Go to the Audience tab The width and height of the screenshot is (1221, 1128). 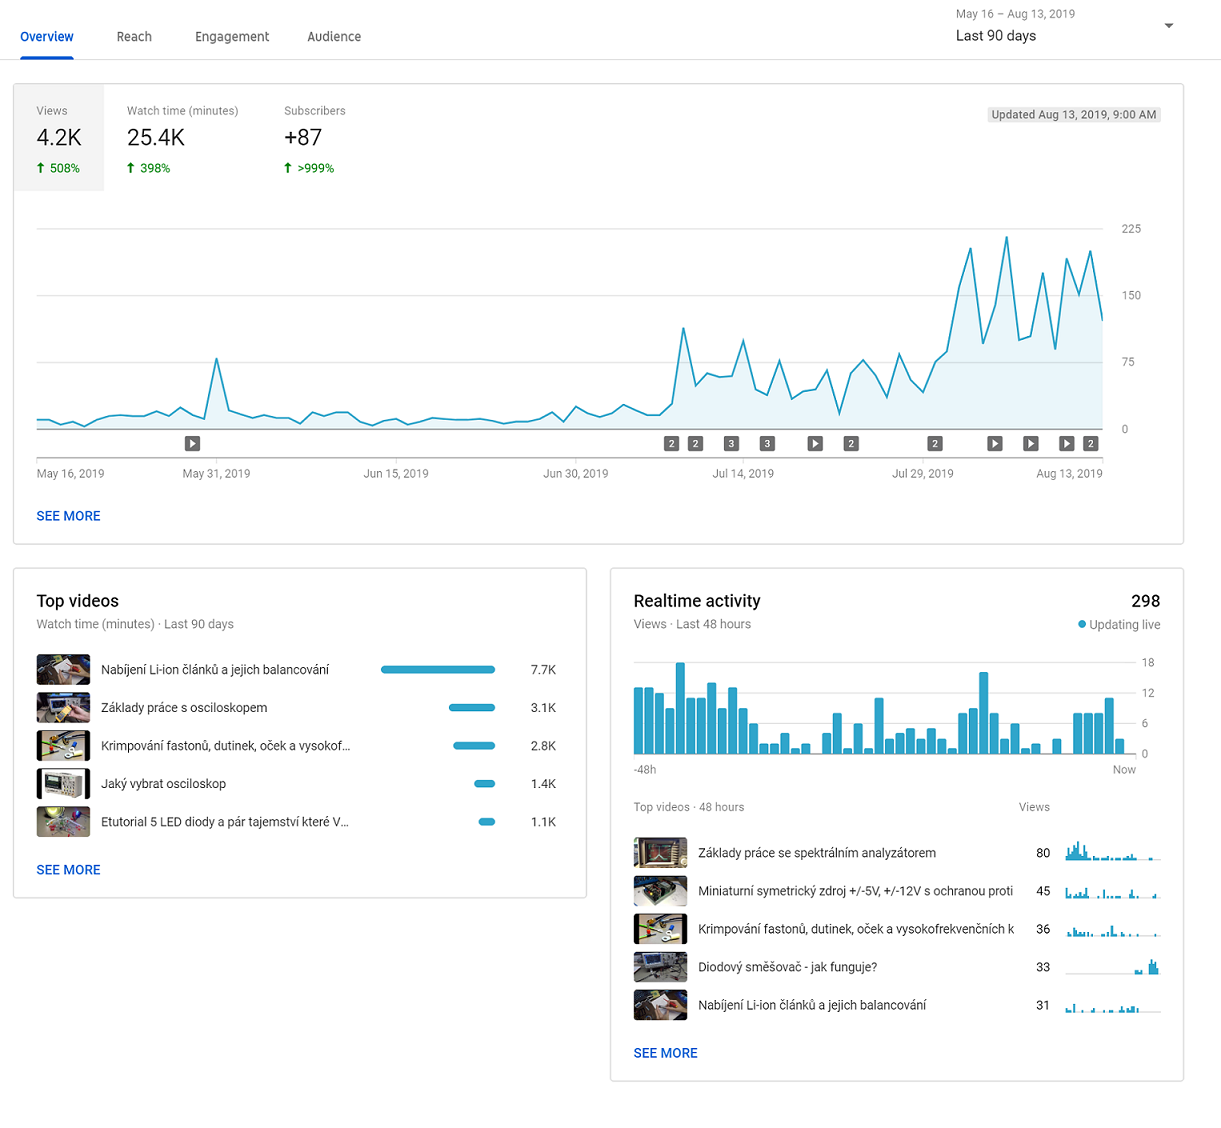[x=334, y=37]
